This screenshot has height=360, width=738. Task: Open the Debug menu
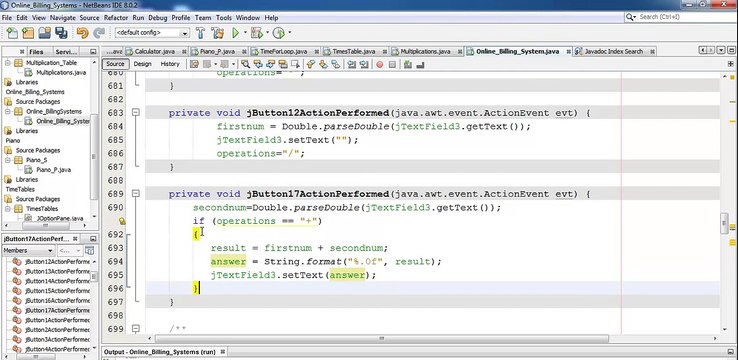tap(158, 17)
